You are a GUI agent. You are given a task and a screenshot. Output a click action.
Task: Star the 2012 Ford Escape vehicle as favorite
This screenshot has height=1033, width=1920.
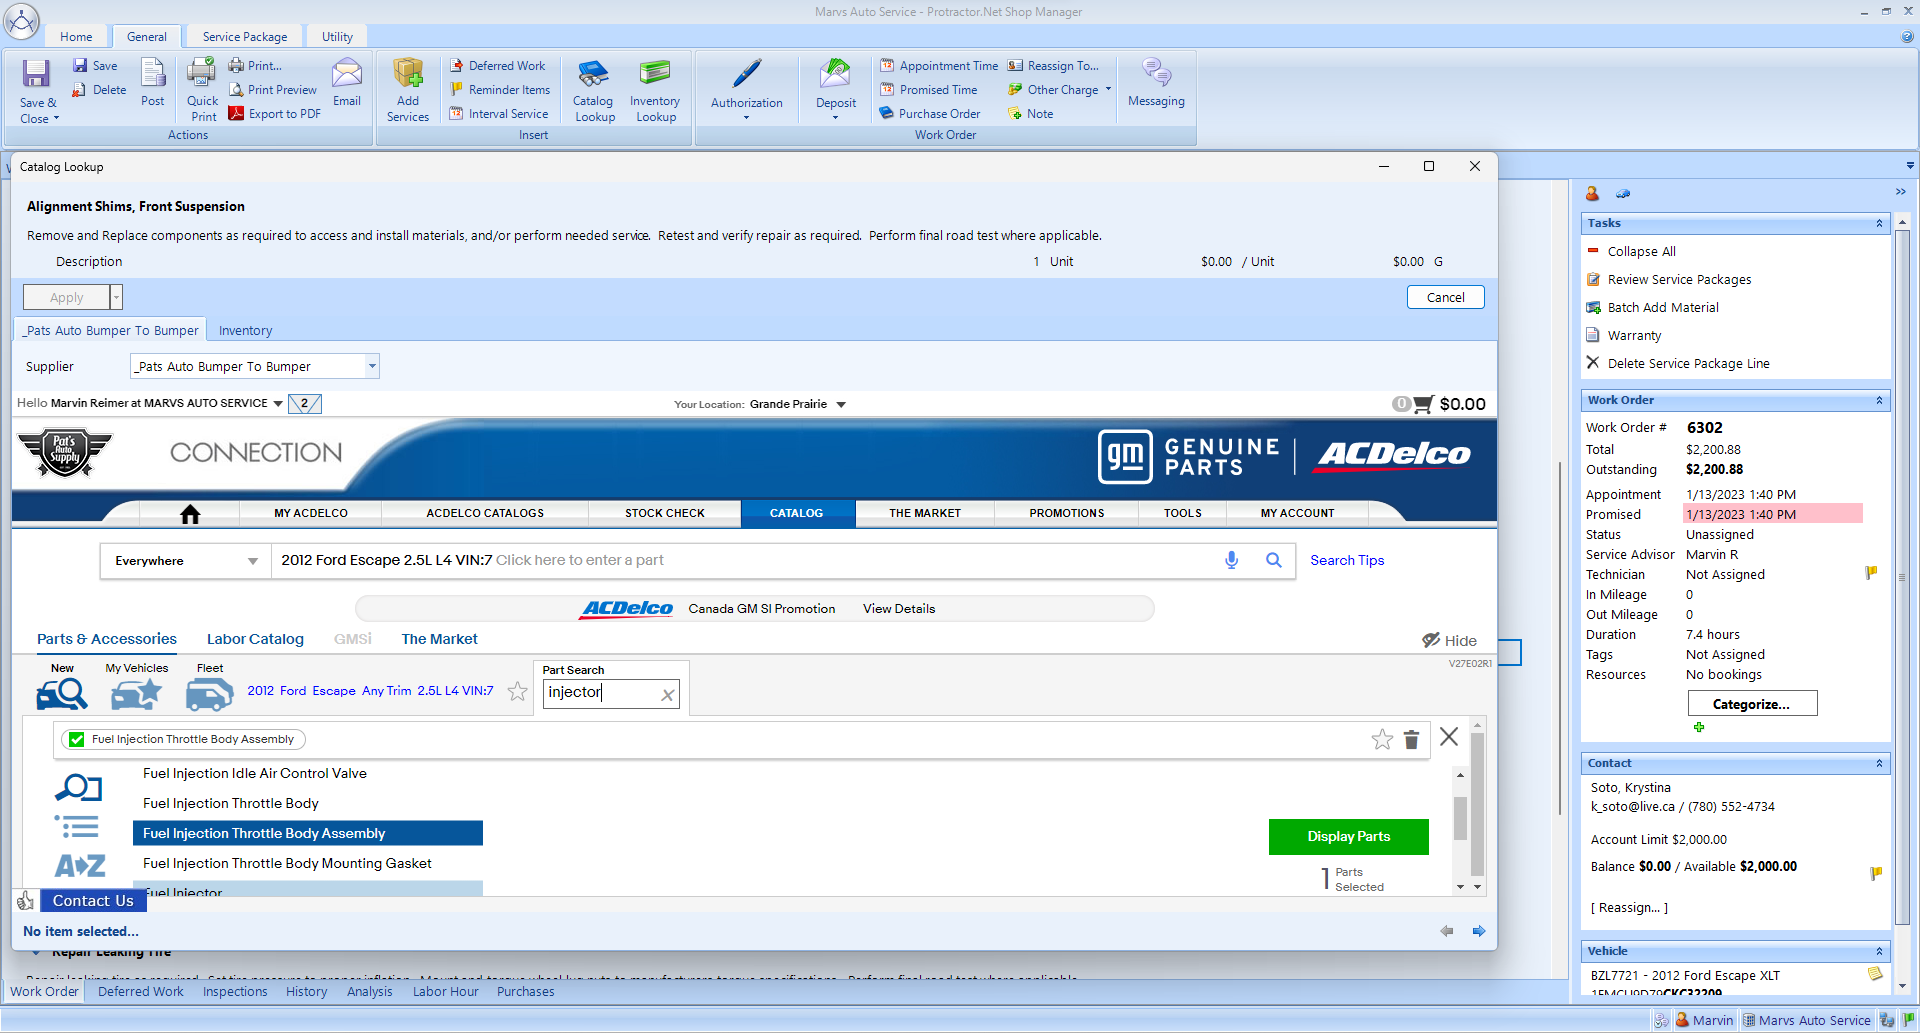(x=517, y=691)
